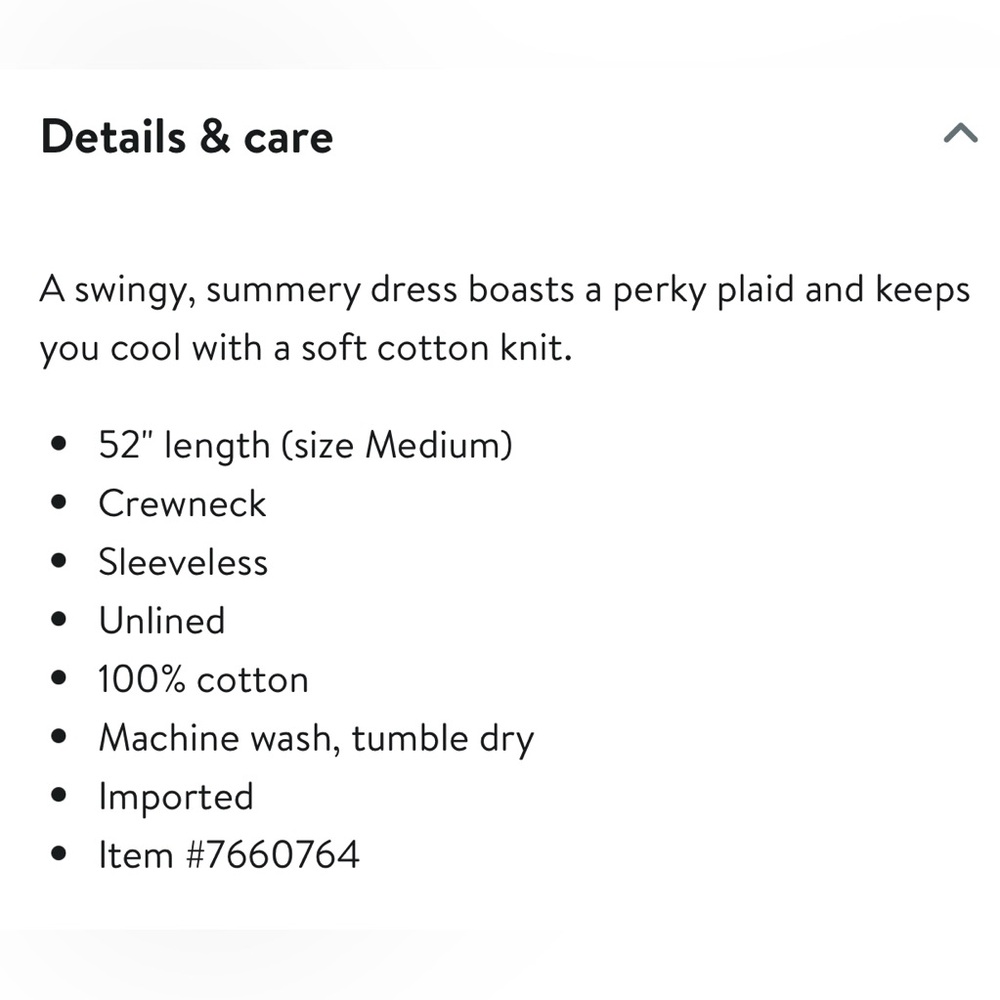Click the bullet dot beside Item #7660764
Viewport: 1000px width, 1000px height.
(x=59, y=853)
